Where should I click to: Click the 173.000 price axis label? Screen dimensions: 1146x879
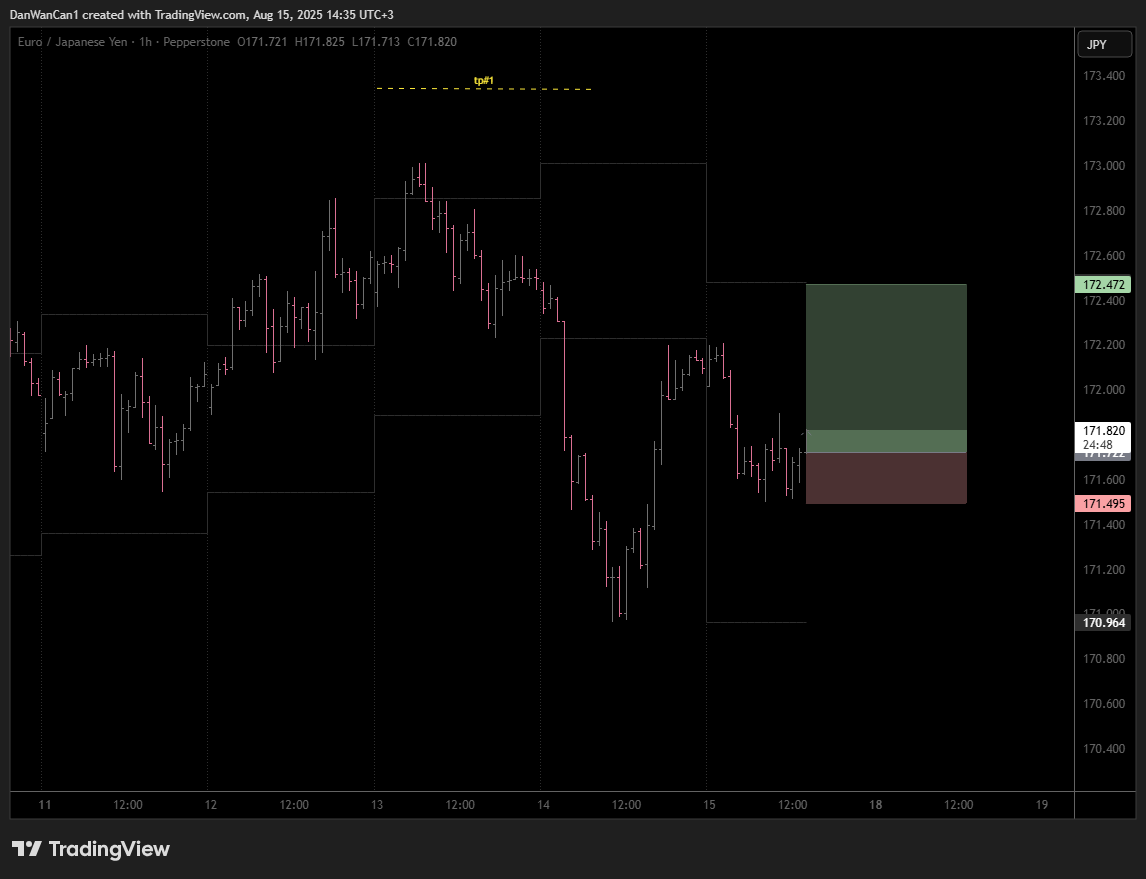1104,166
